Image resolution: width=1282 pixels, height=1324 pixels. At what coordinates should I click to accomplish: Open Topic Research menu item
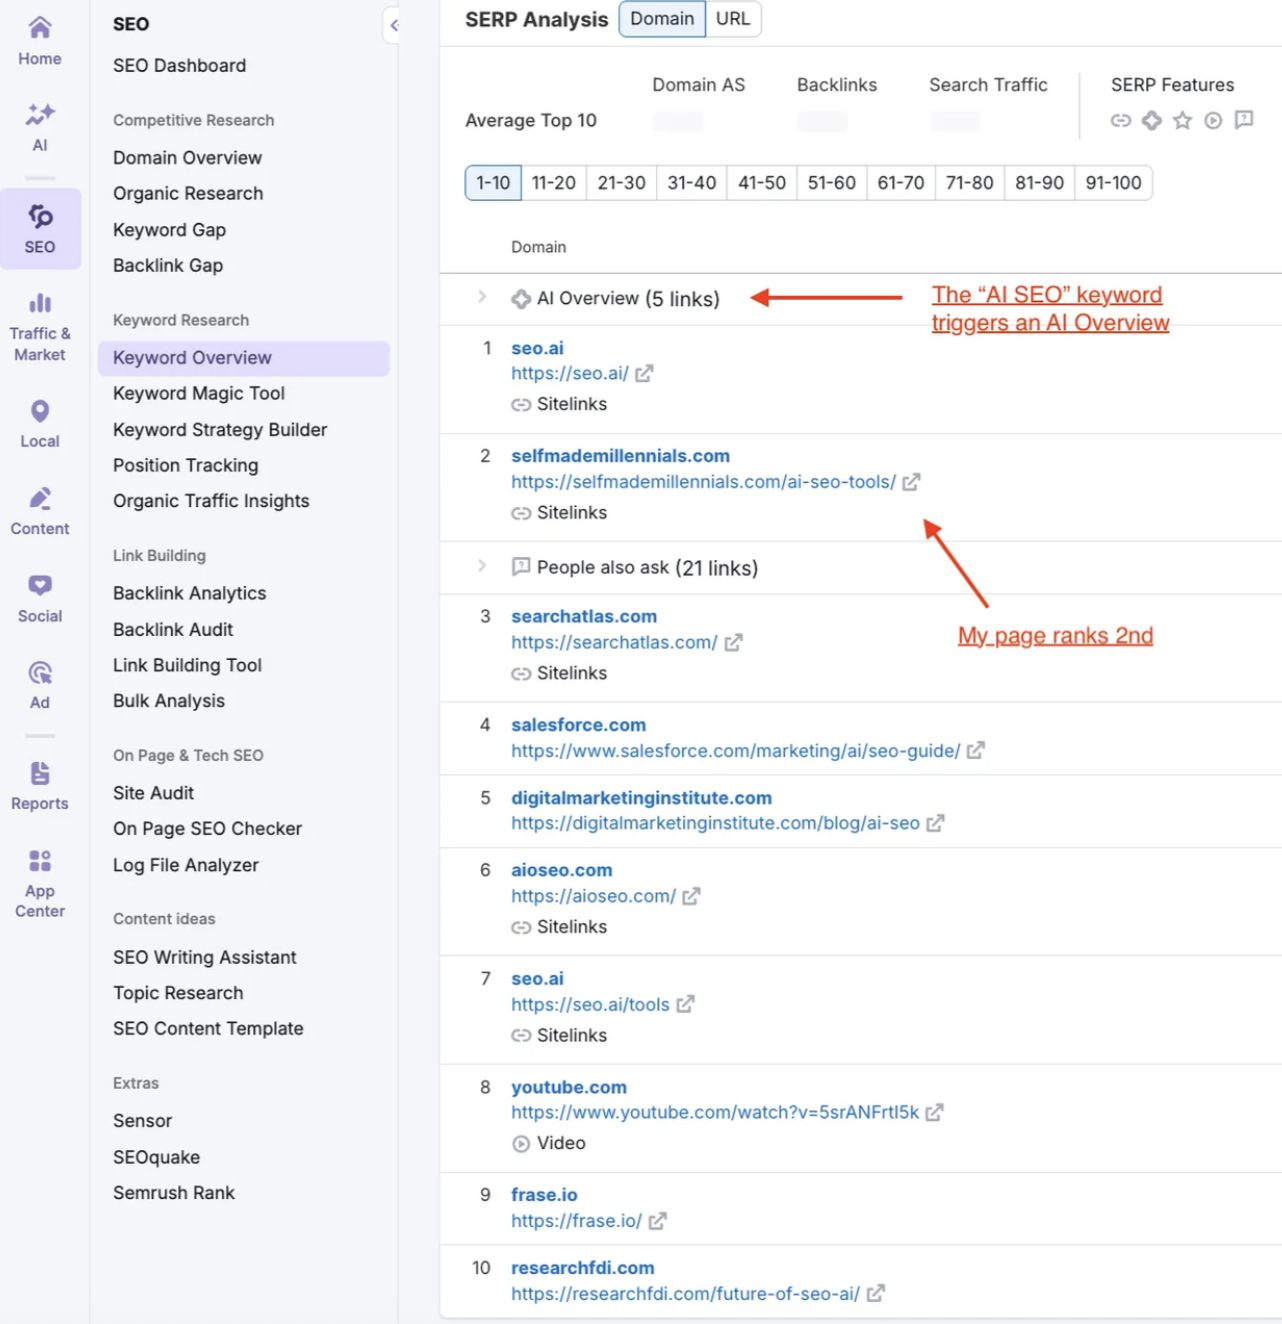click(x=178, y=993)
